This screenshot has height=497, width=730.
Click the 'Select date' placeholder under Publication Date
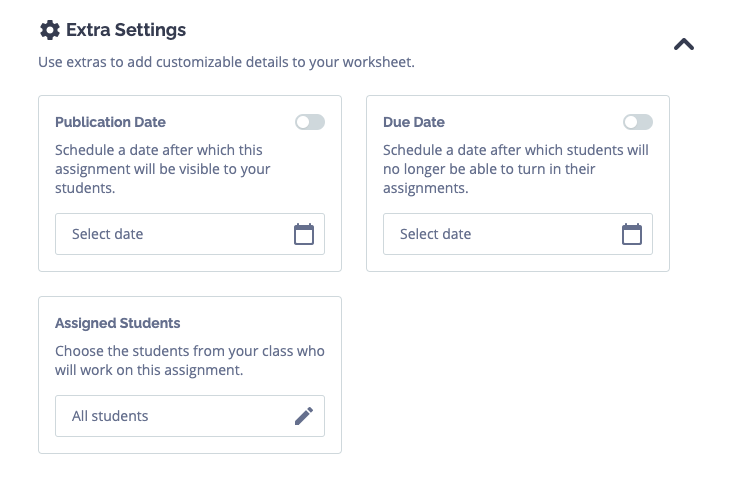point(108,234)
